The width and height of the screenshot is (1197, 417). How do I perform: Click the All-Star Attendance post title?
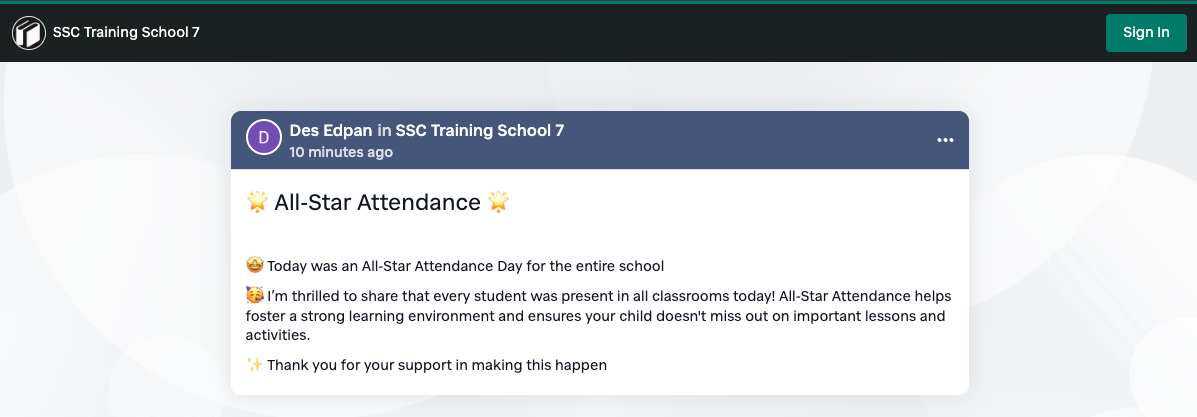click(377, 202)
